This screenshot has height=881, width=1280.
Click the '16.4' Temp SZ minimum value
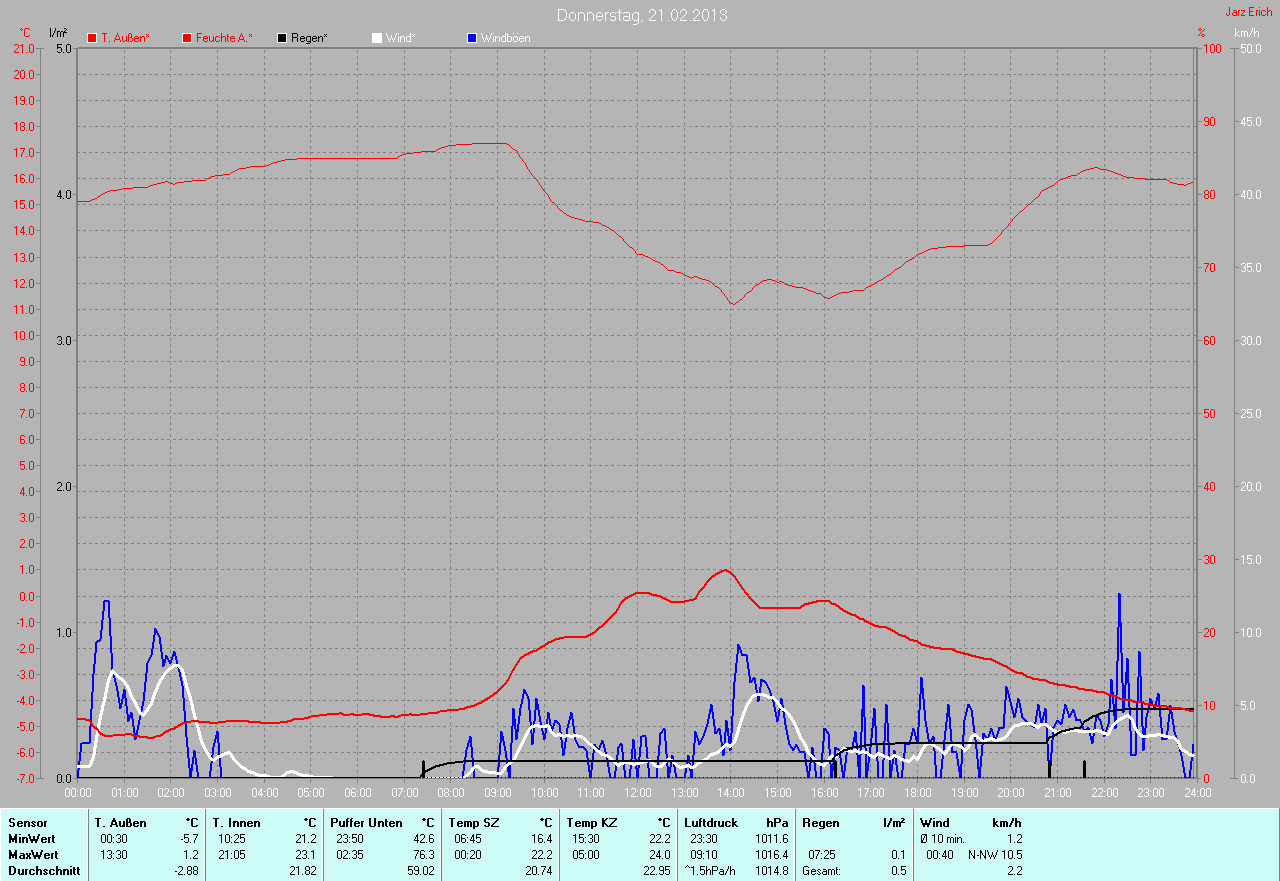[x=542, y=839]
